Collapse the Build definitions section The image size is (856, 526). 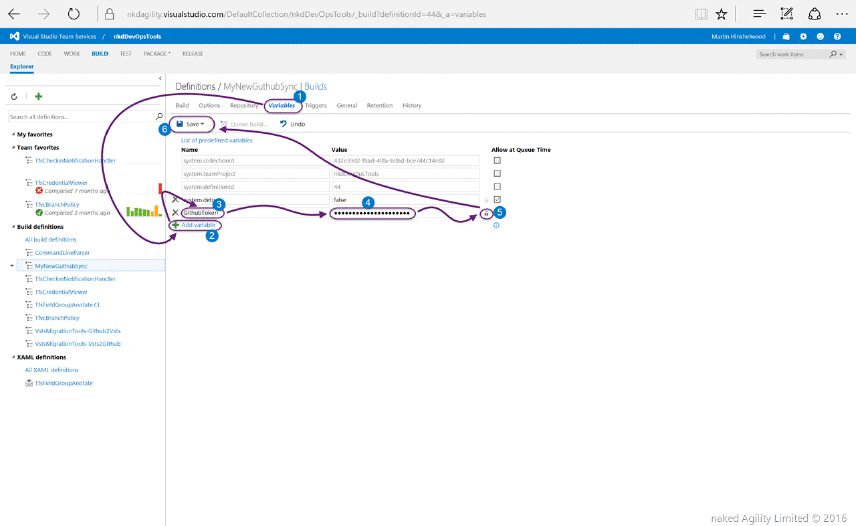(x=13, y=226)
